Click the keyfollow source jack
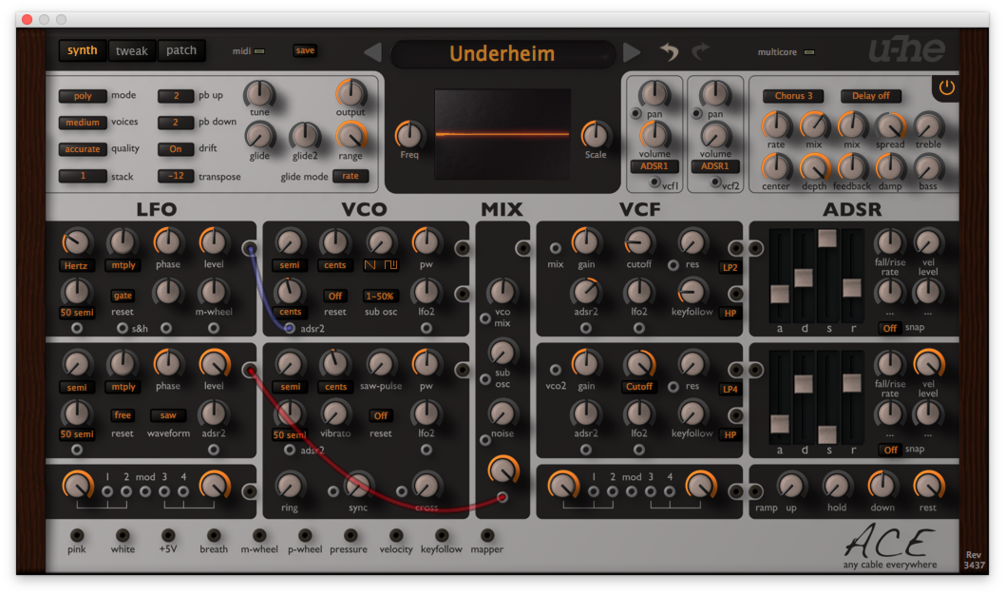1005x595 pixels. [x=441, y=535]
